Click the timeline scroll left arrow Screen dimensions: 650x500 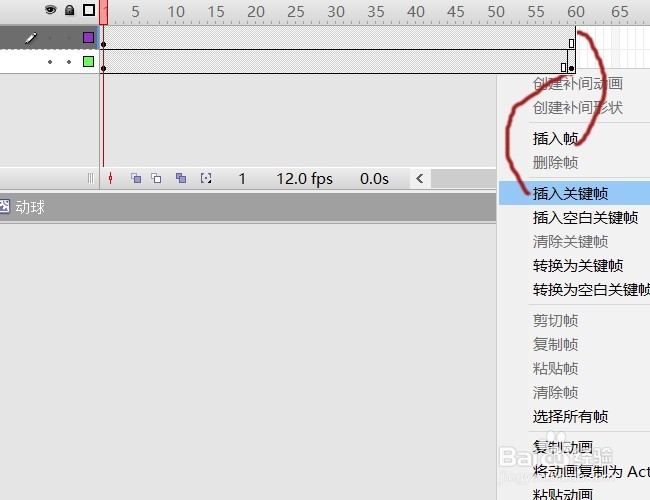[x=420, y=179]
